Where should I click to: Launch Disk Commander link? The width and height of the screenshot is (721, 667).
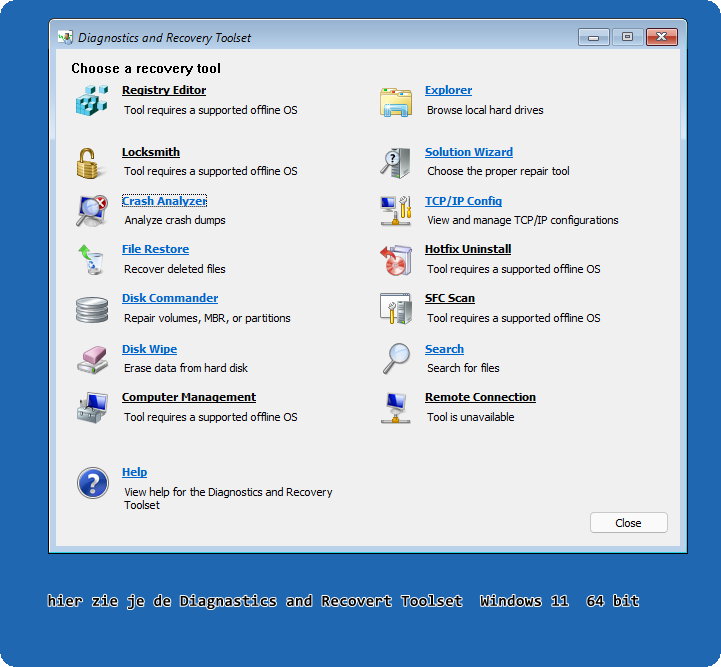point(170,298)
